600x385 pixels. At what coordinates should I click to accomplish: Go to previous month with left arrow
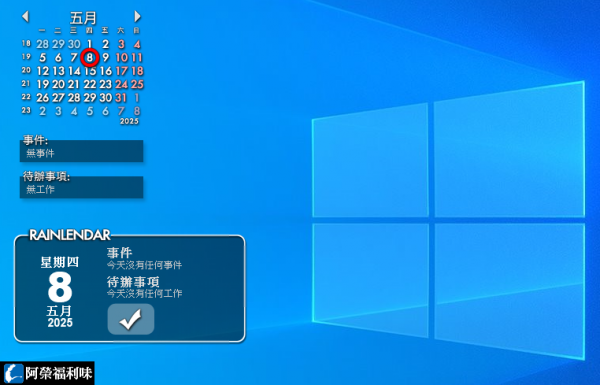point(25,16)
